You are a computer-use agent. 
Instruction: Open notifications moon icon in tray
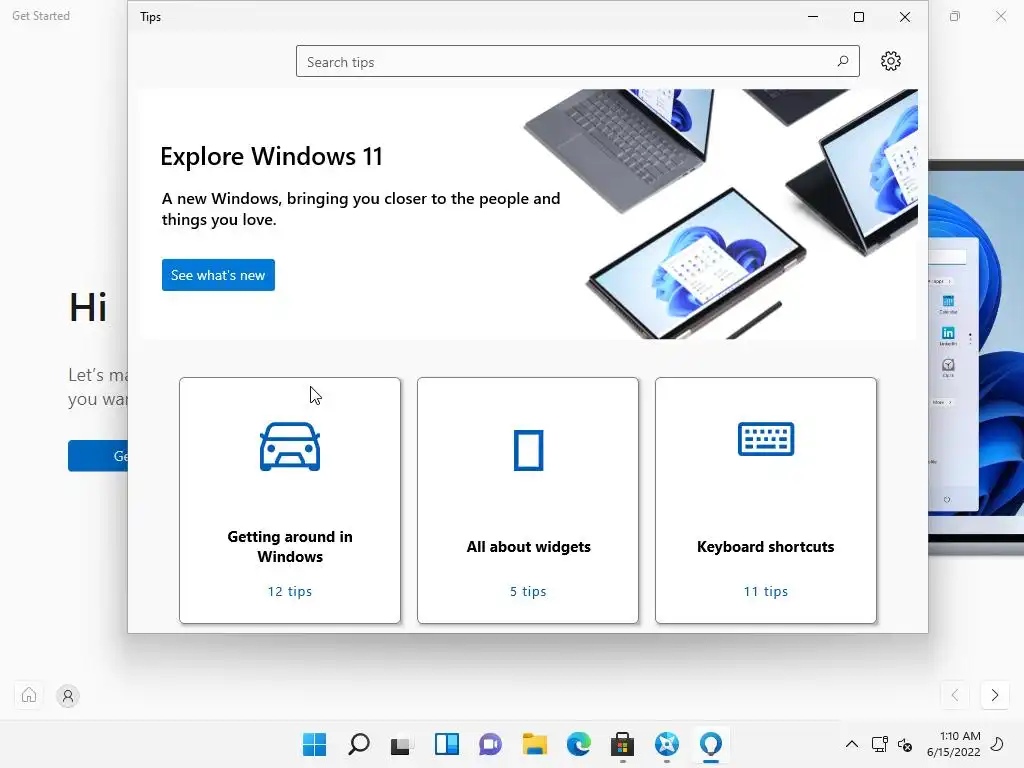(x=997, y=744)
